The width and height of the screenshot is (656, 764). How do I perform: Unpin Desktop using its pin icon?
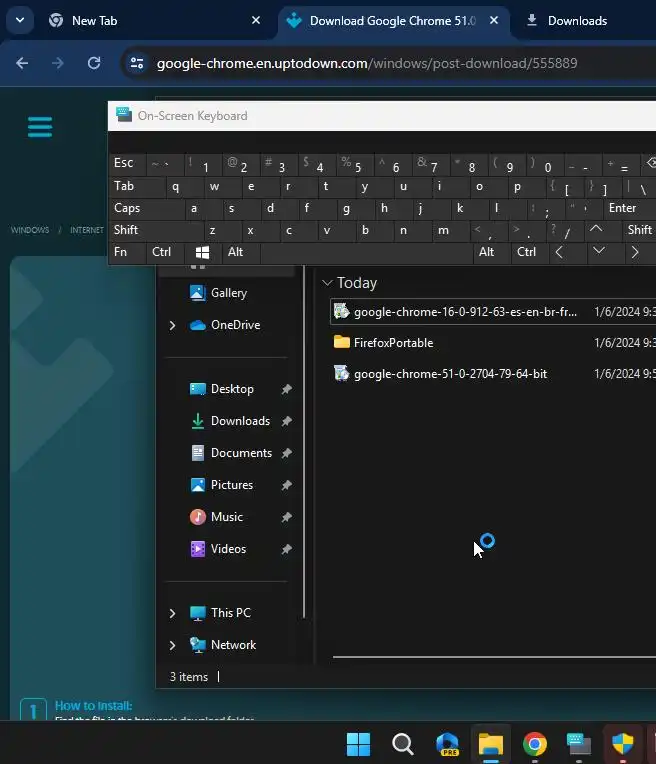pyautogui.click(x=287, y=389)
